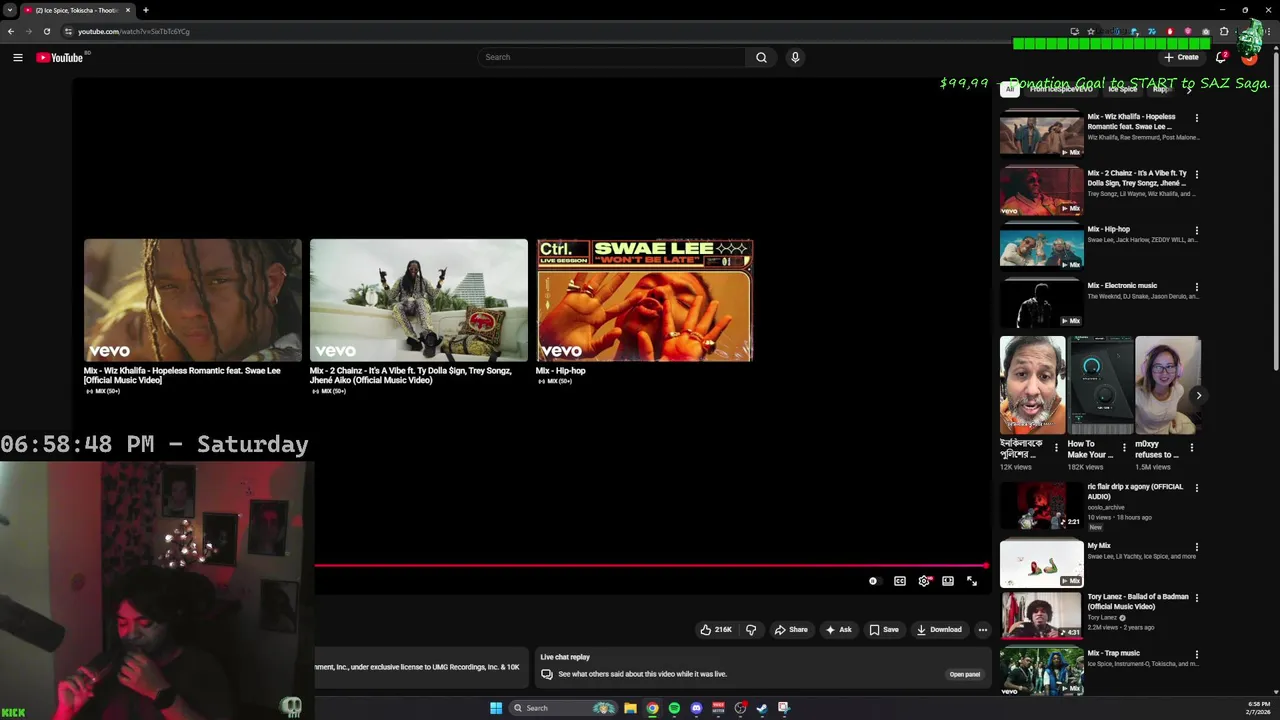Open options for Wiz Khalifa mix
1280x720 pixels.
click(1197, 118)
